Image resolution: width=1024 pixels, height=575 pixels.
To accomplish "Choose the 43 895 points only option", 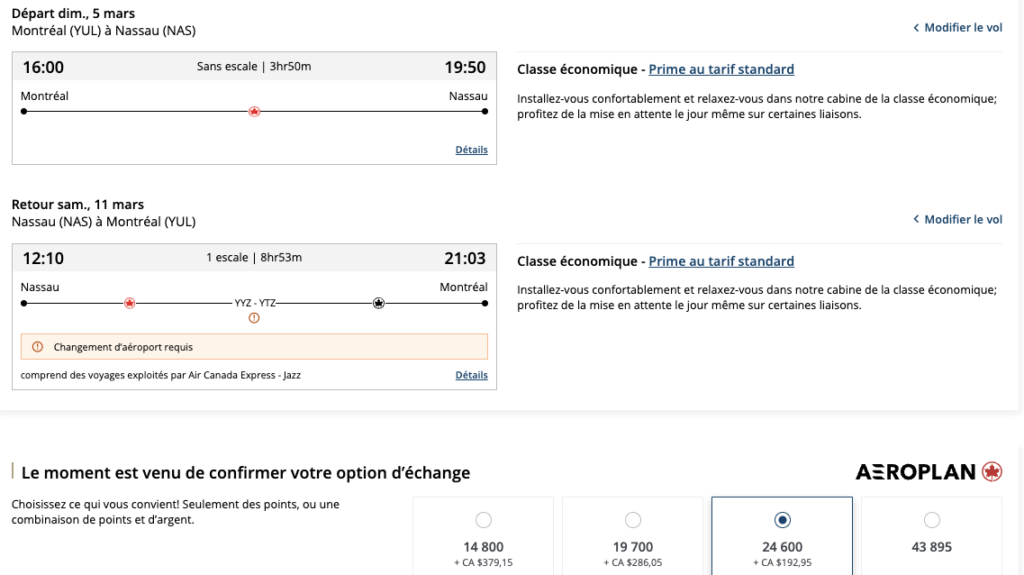I will pyautogui.click(x=932, y=520).
